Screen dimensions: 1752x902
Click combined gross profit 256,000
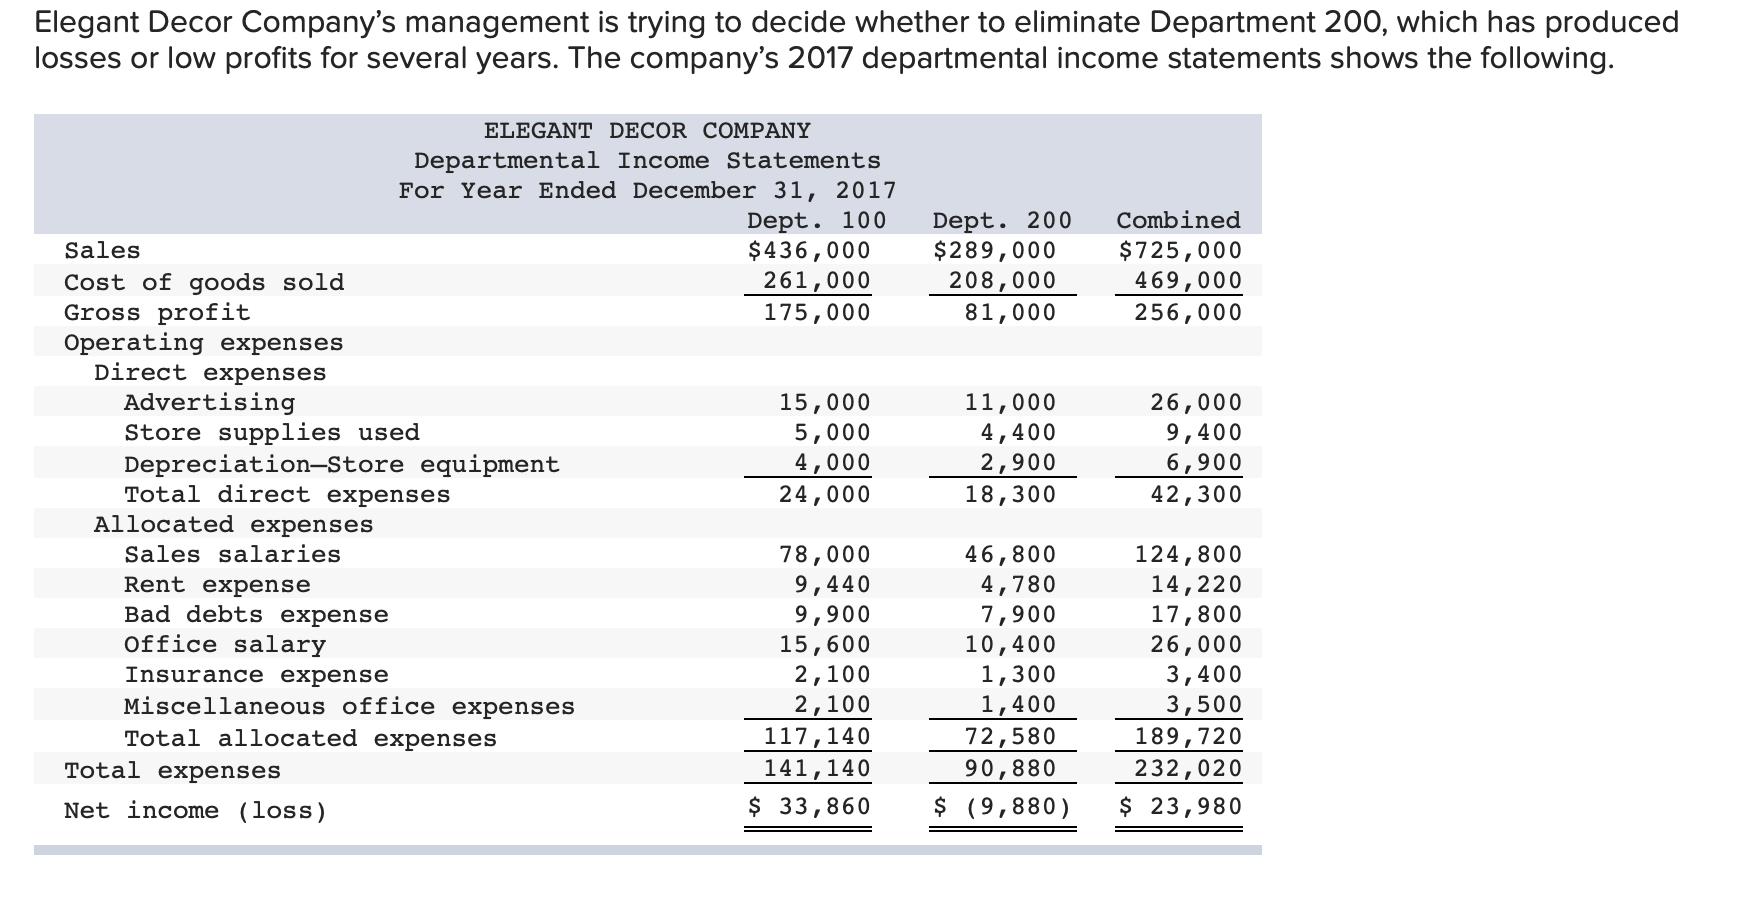coord(1188,312)
